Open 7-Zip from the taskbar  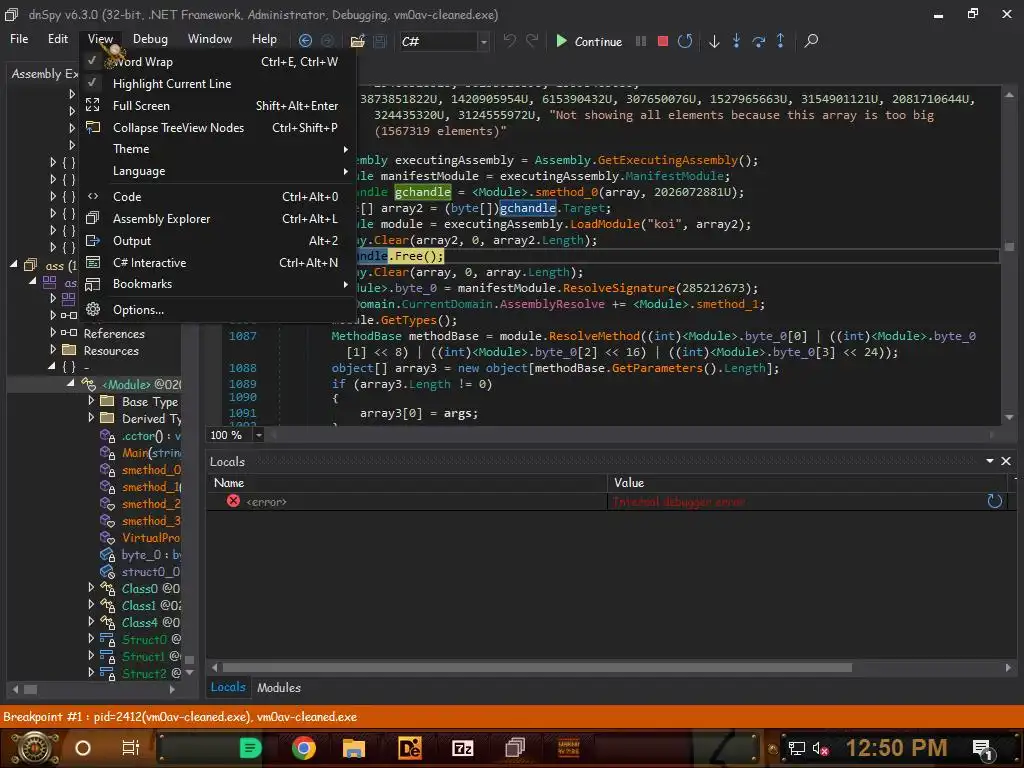(462, 748)
